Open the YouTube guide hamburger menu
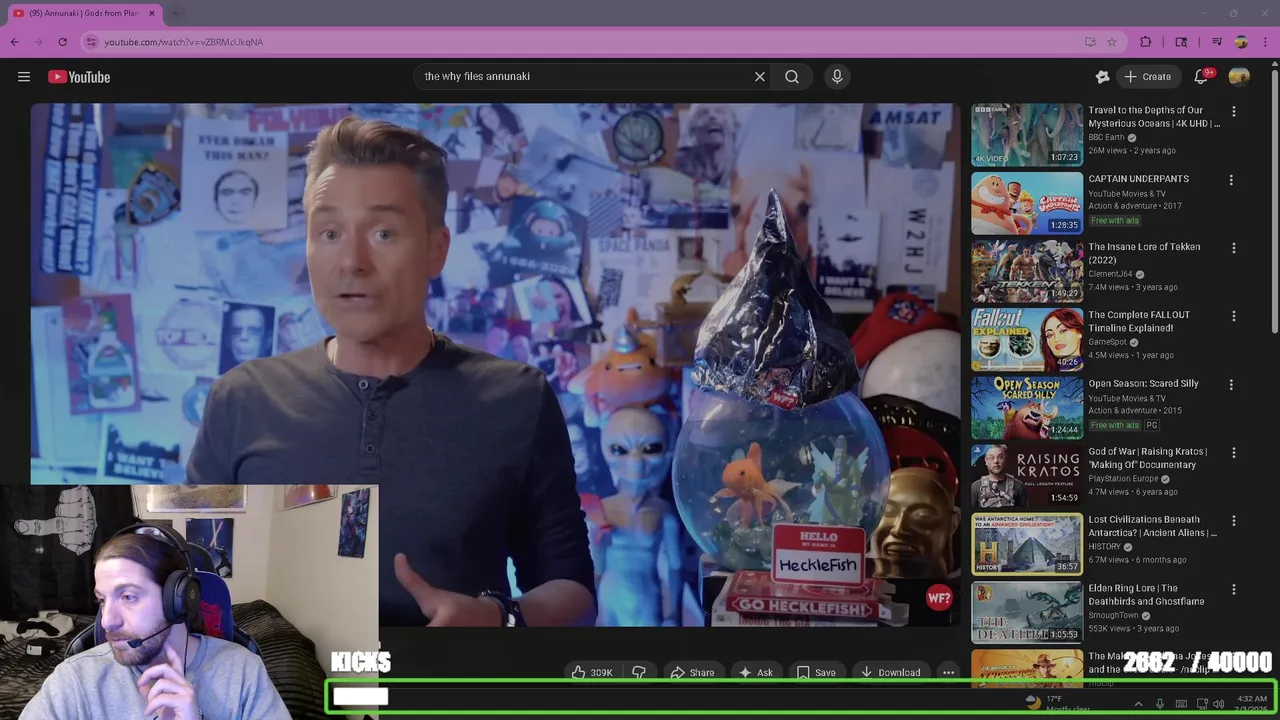Image resolution: width=1280 pixels, height=720 pixels. 24,77
